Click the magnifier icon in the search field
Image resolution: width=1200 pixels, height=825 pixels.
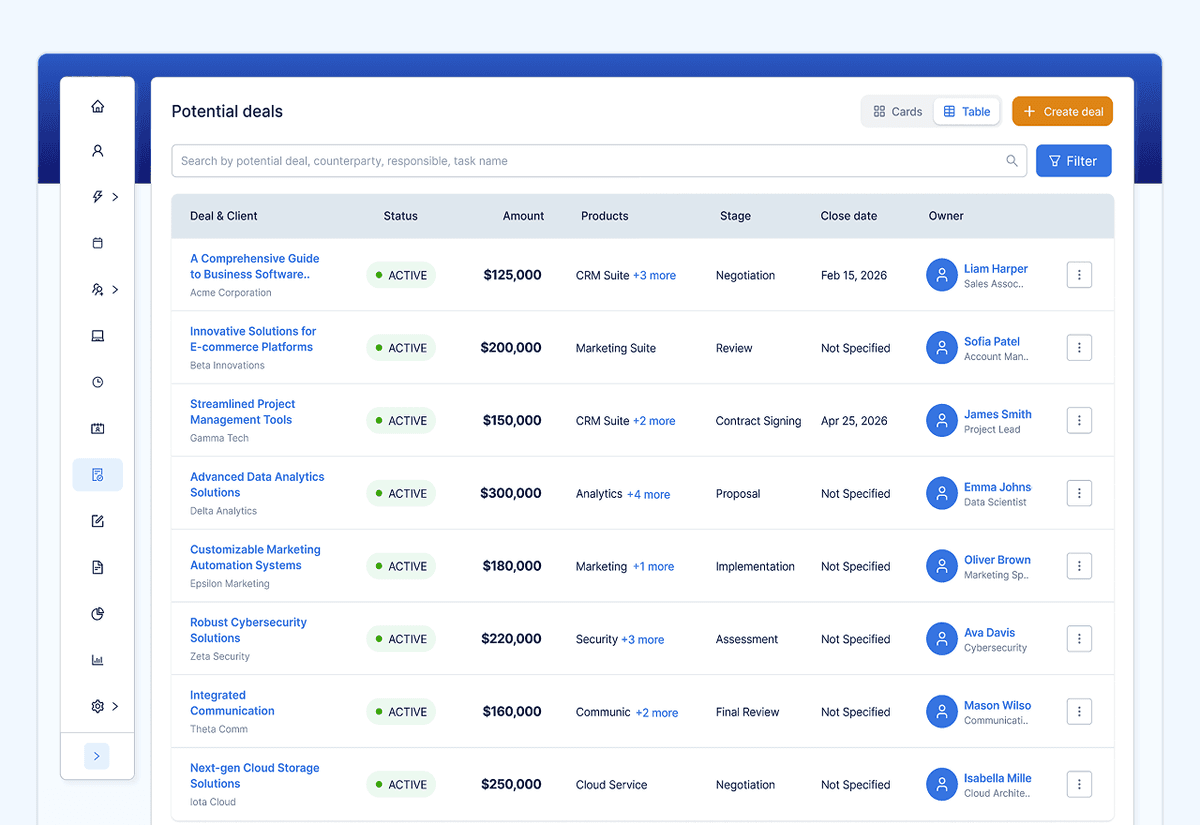(1012, 161)
